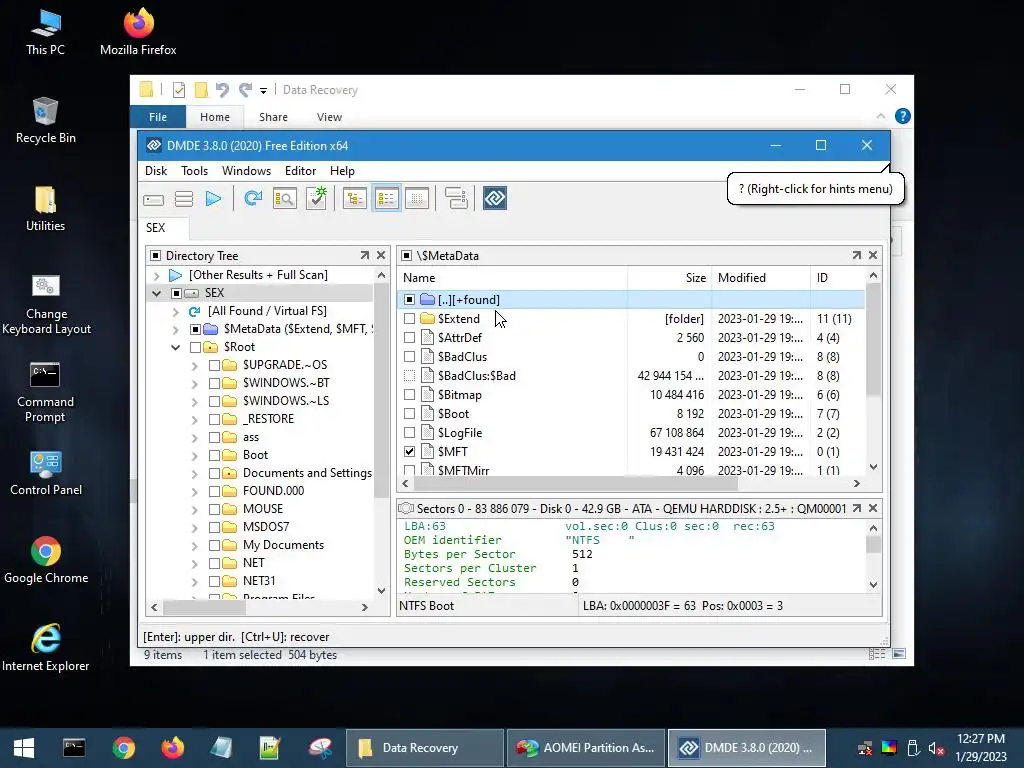1024x768 pixels.
Task: Expand the $MetaData tree node
Action: point(176,329)
